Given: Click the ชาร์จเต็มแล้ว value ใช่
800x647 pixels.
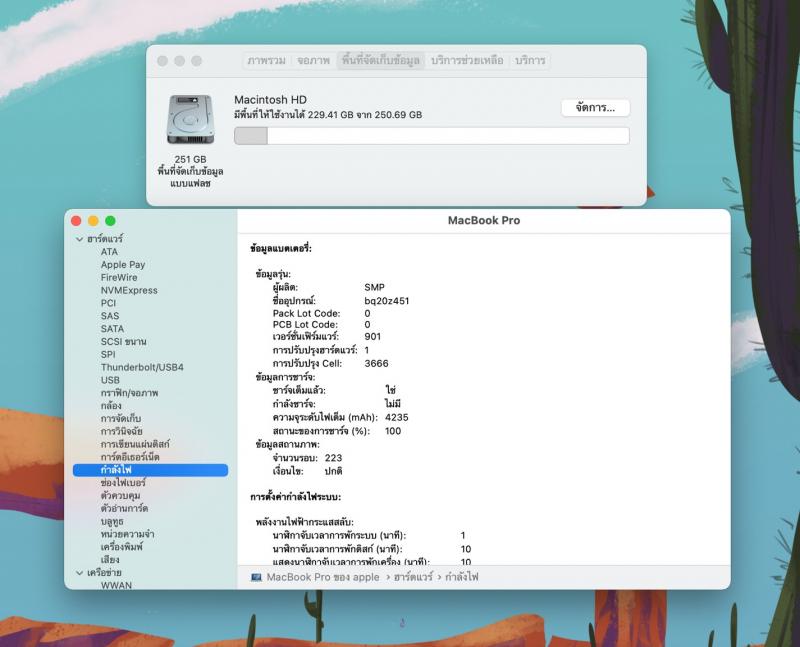Looking at the screenshot, I should (391, 390).
